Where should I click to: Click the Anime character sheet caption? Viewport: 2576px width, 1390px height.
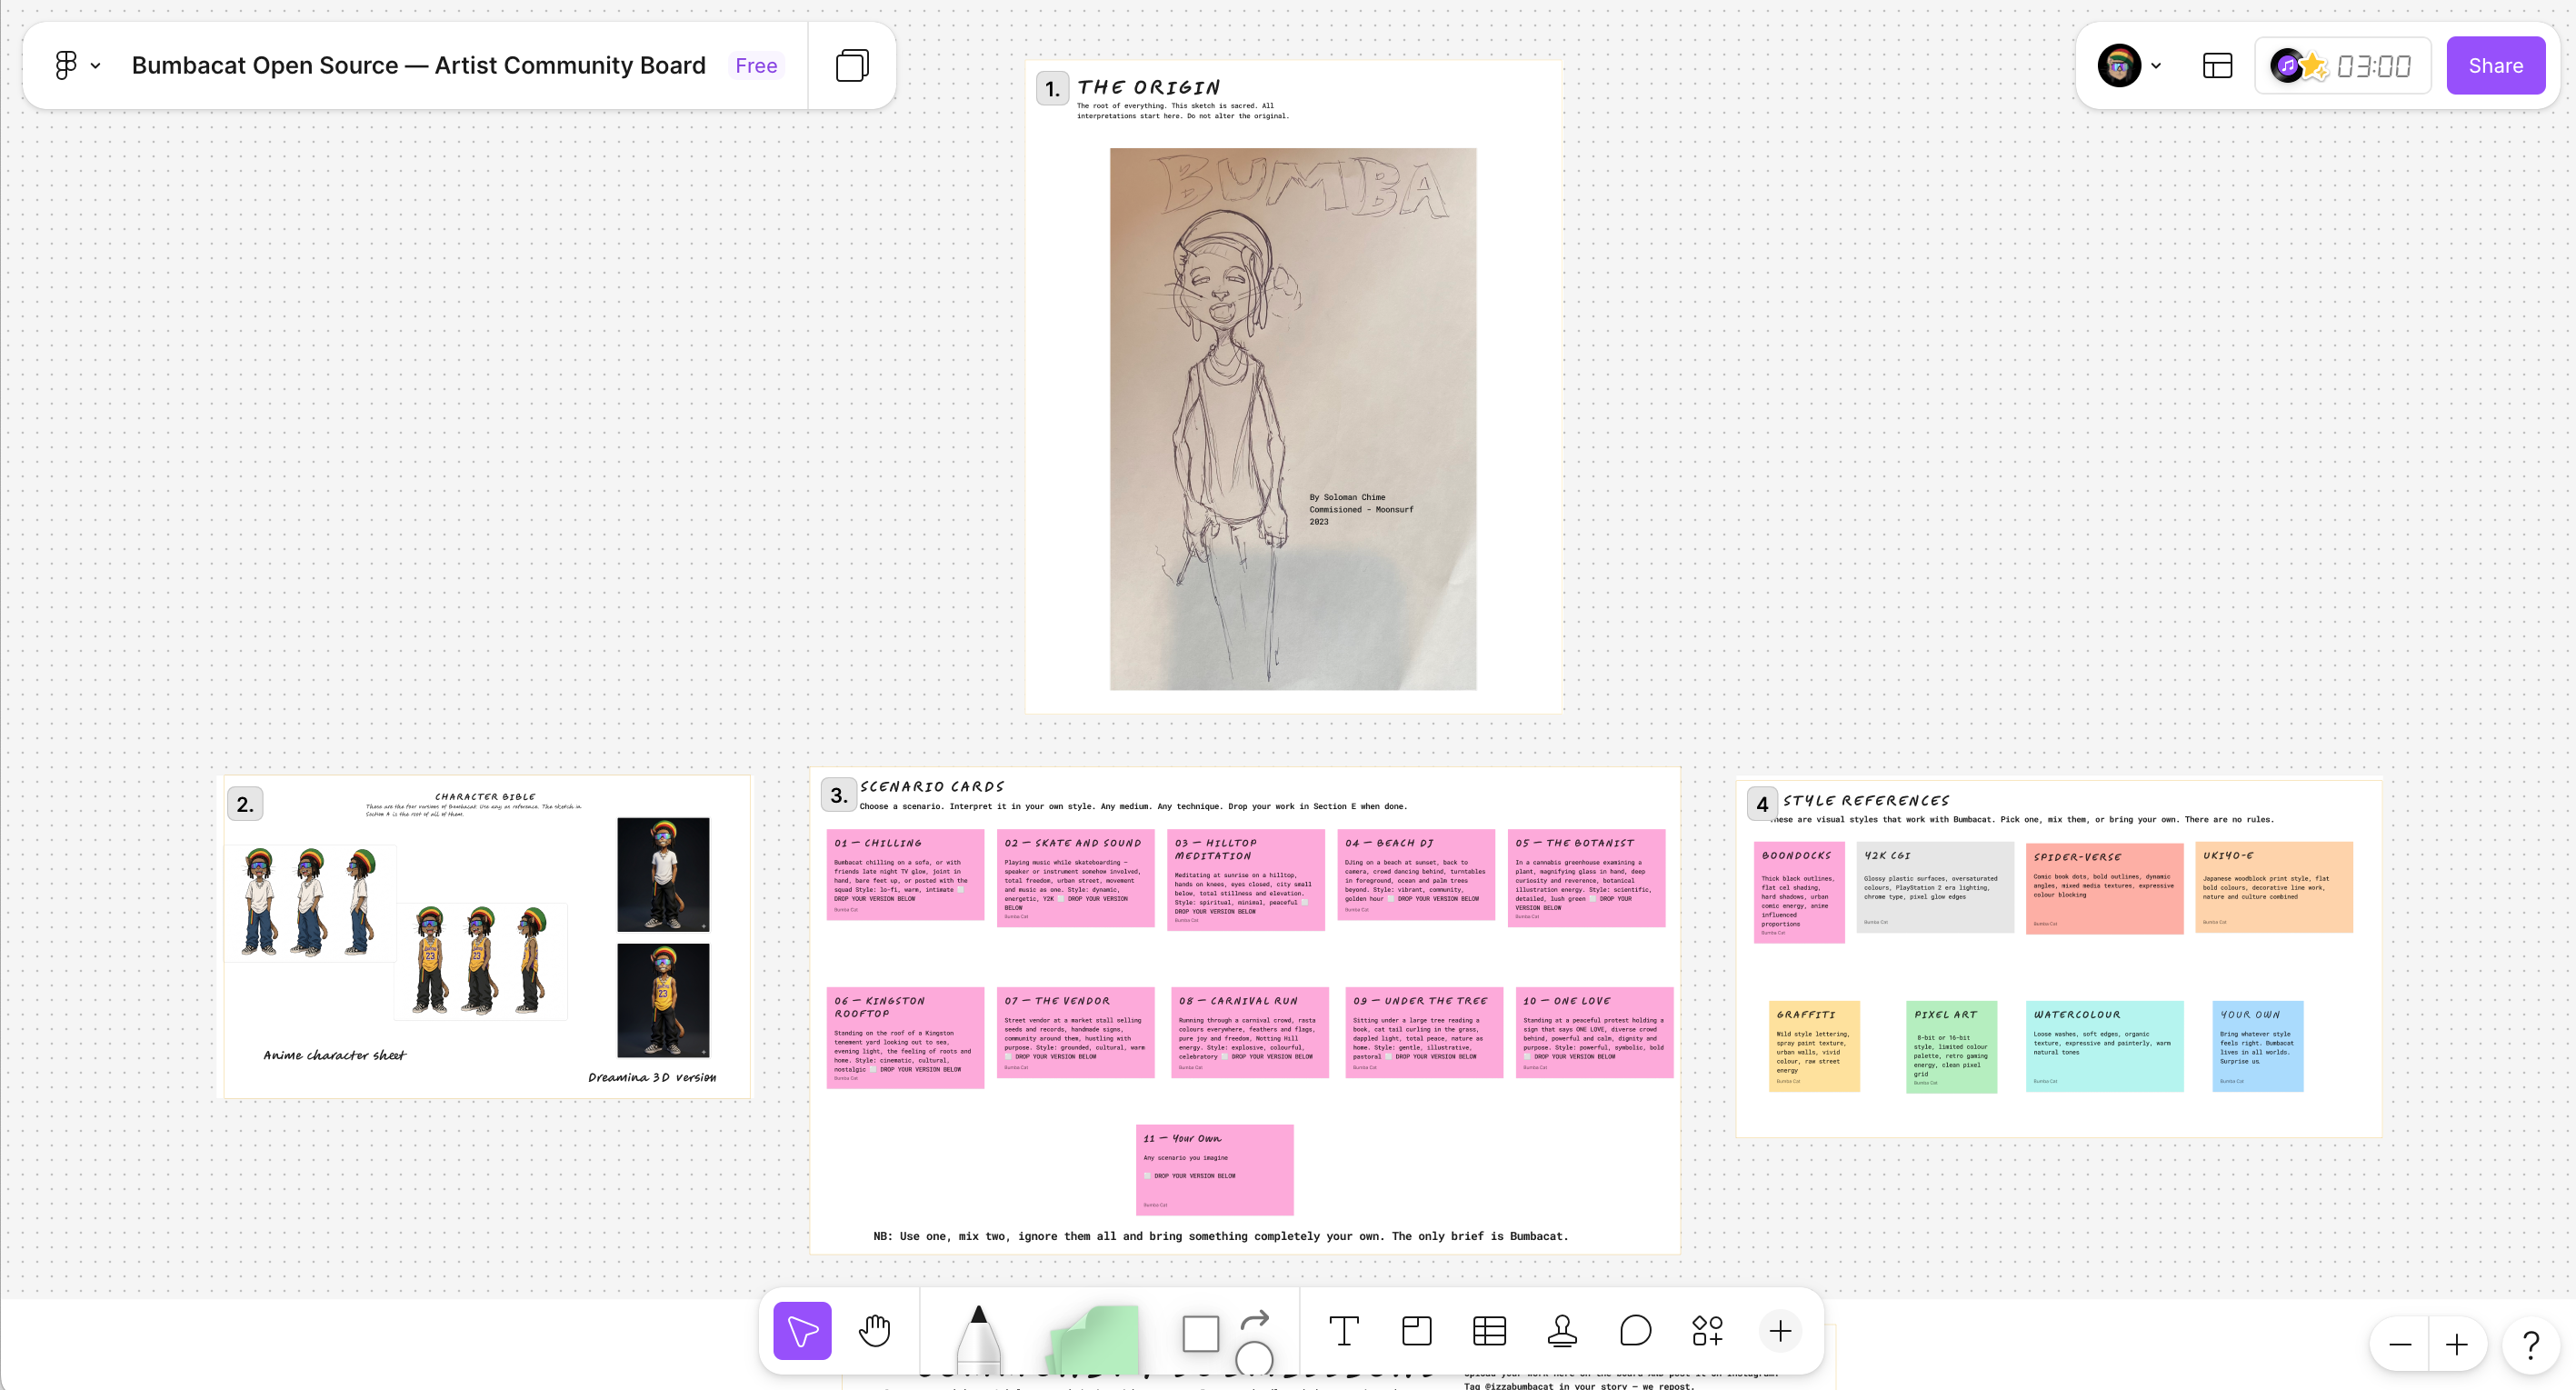(335, 1055)
